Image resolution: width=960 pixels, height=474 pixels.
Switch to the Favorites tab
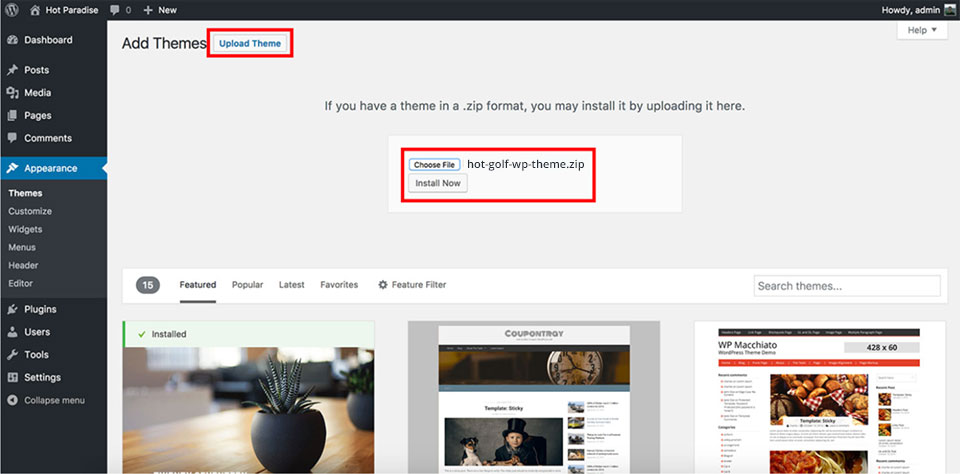pyautogui.click(x=339, y=285)
